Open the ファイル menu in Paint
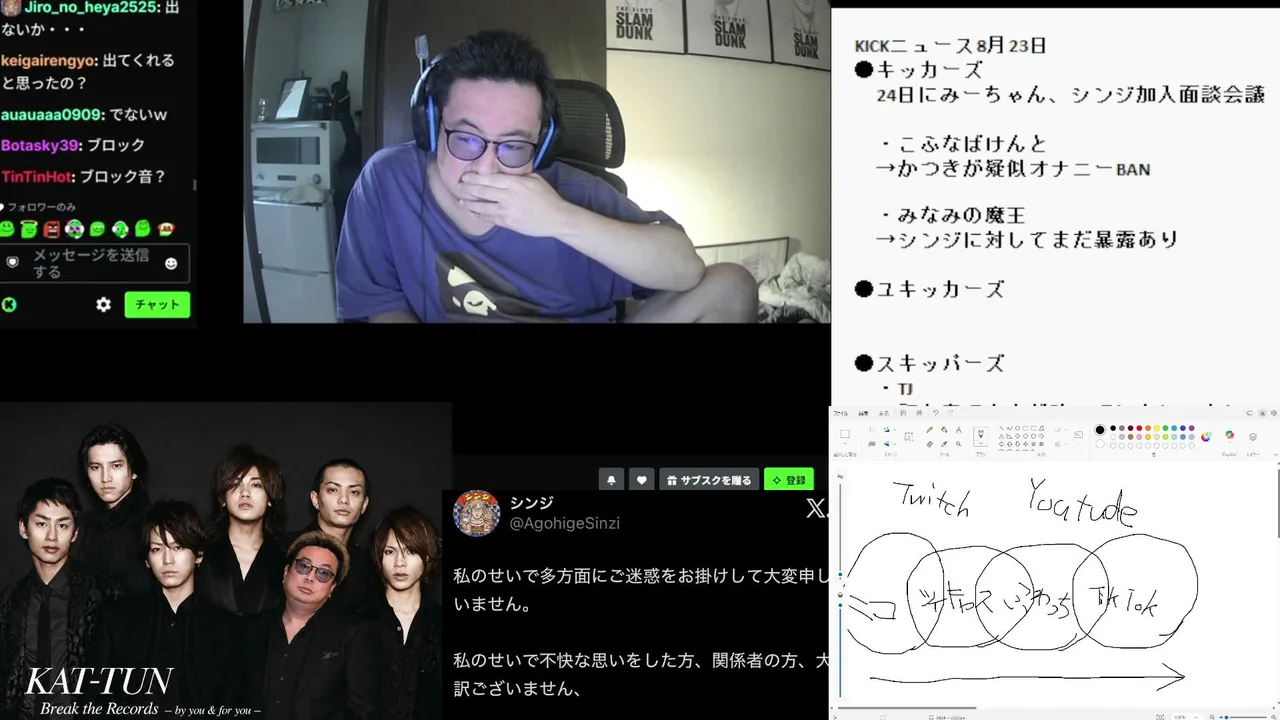The image size is (1280, 720). click(841, 412)
